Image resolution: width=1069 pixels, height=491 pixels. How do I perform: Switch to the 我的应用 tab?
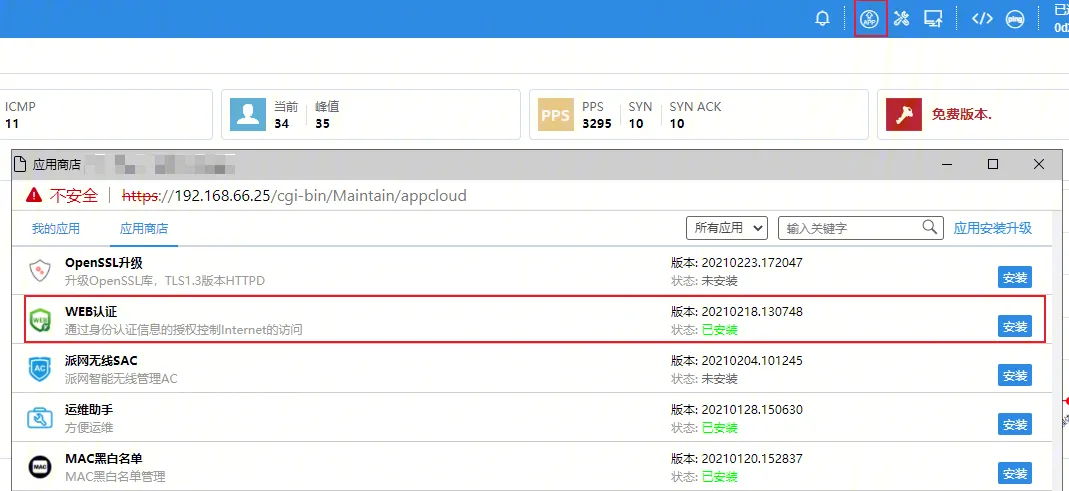click(x=56, y=229)
